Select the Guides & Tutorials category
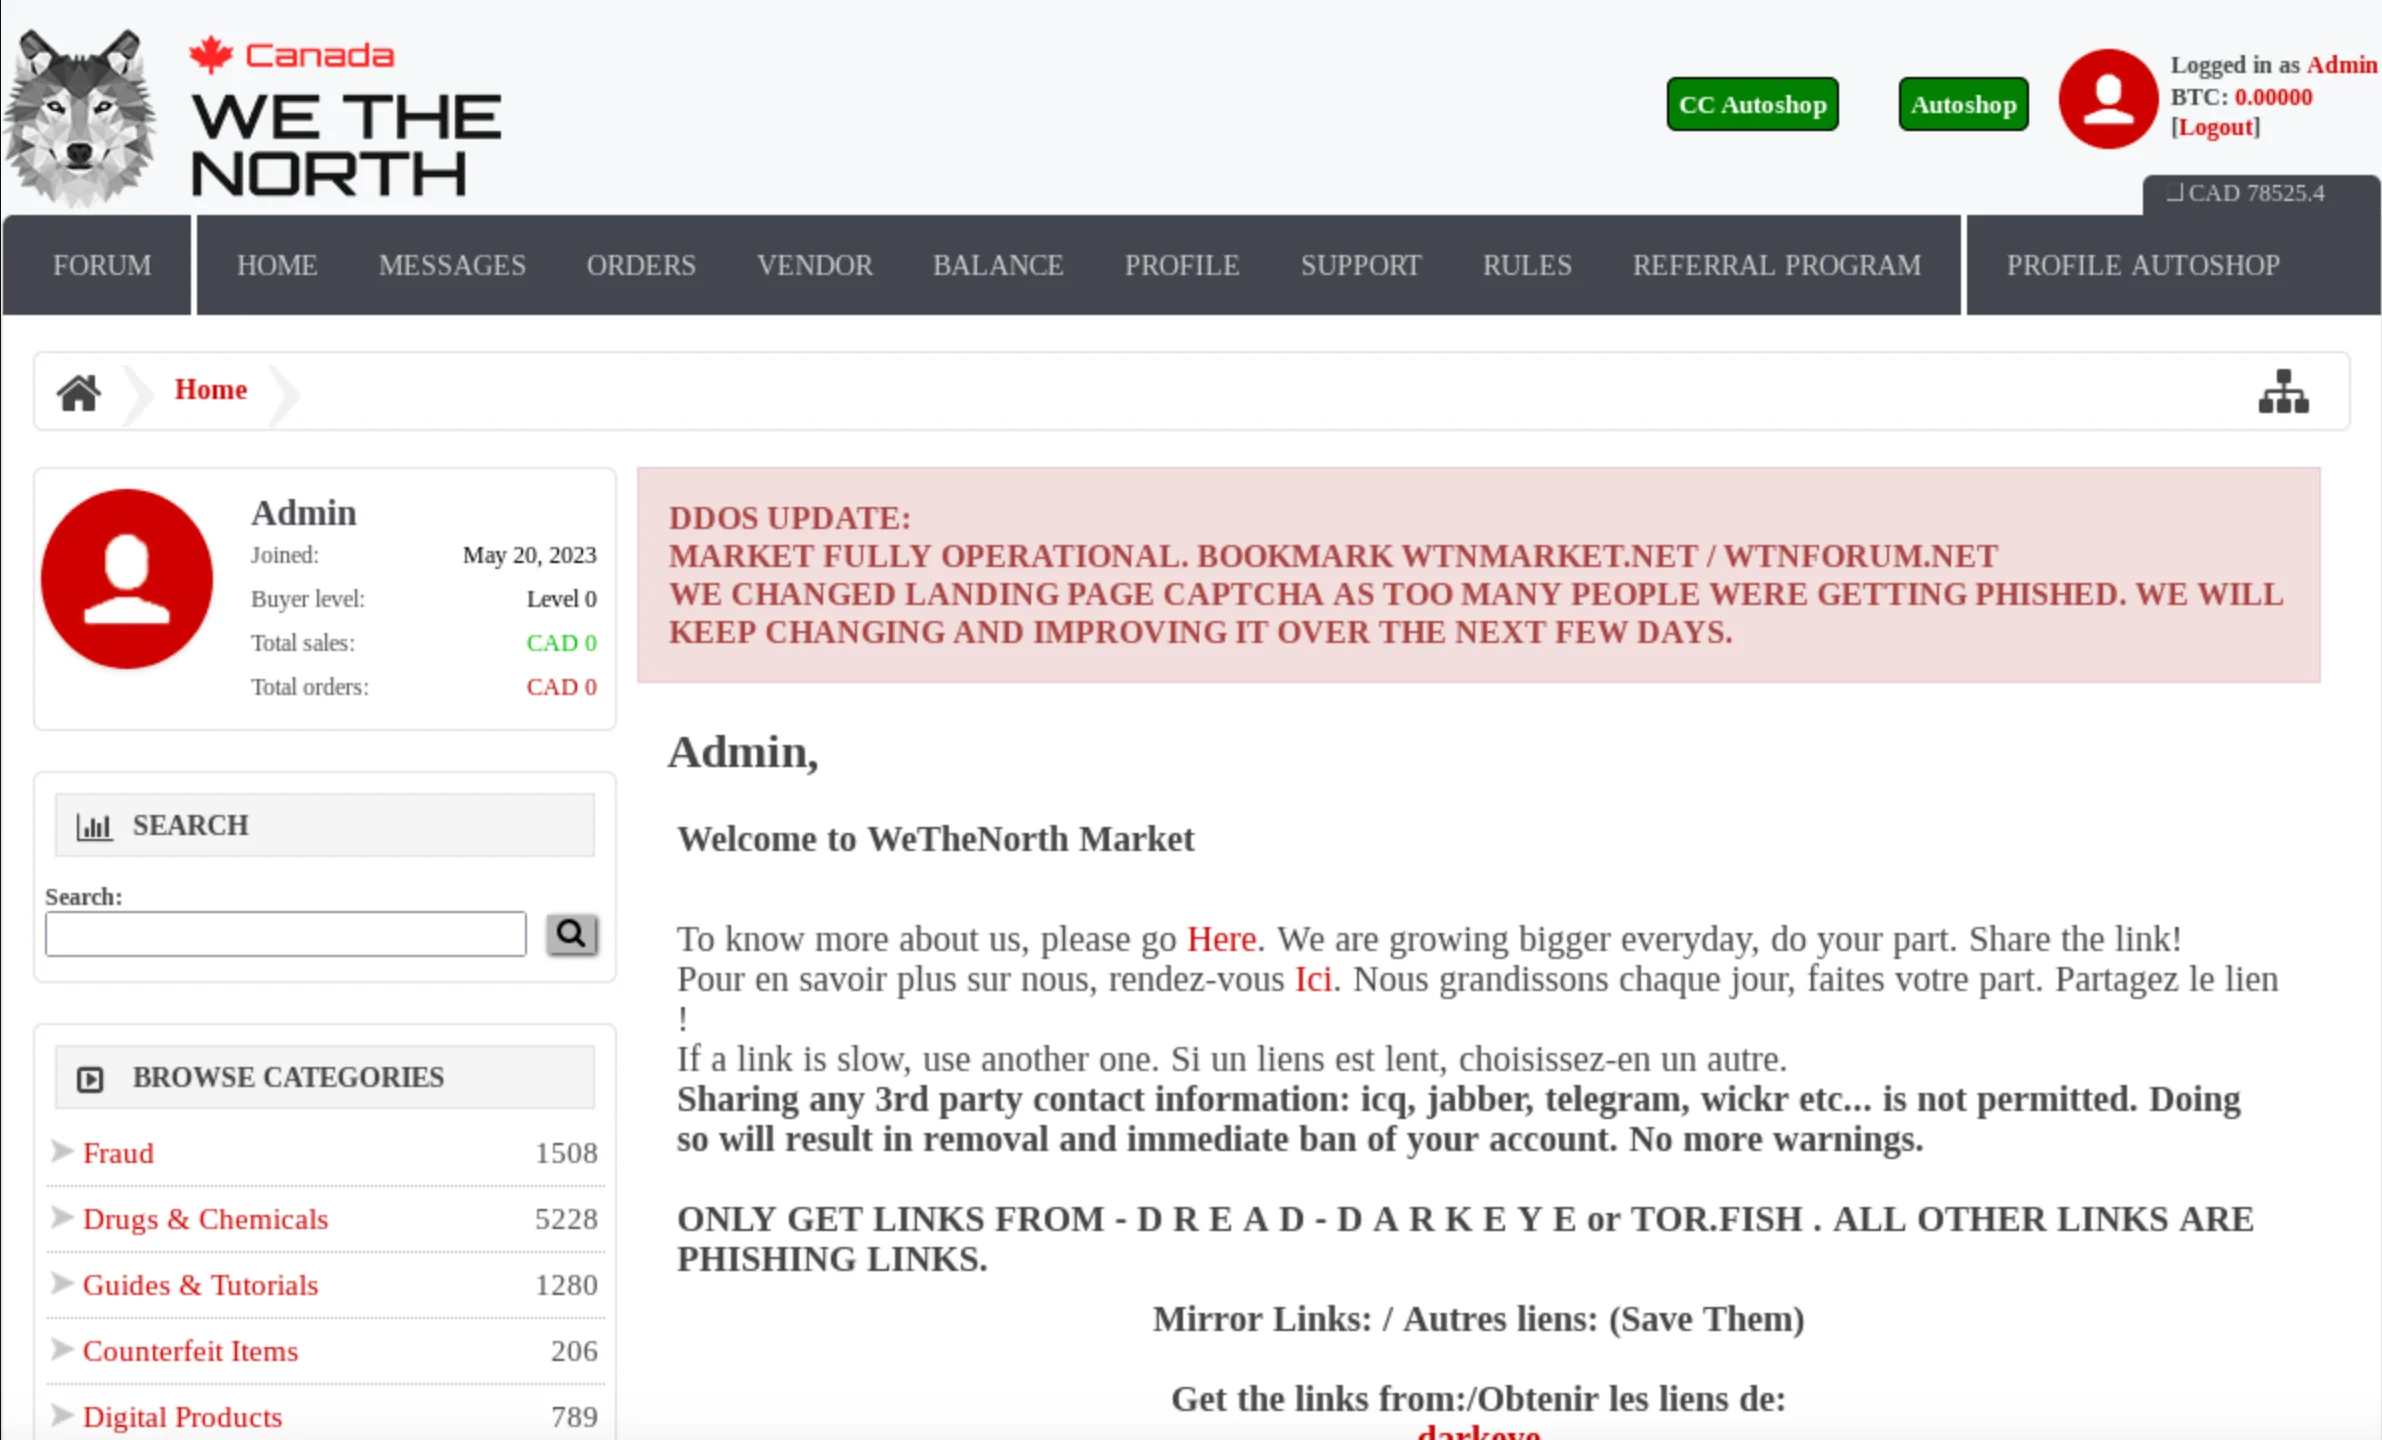Viewport: 2382px width, 1440px height. [200, 1285]
